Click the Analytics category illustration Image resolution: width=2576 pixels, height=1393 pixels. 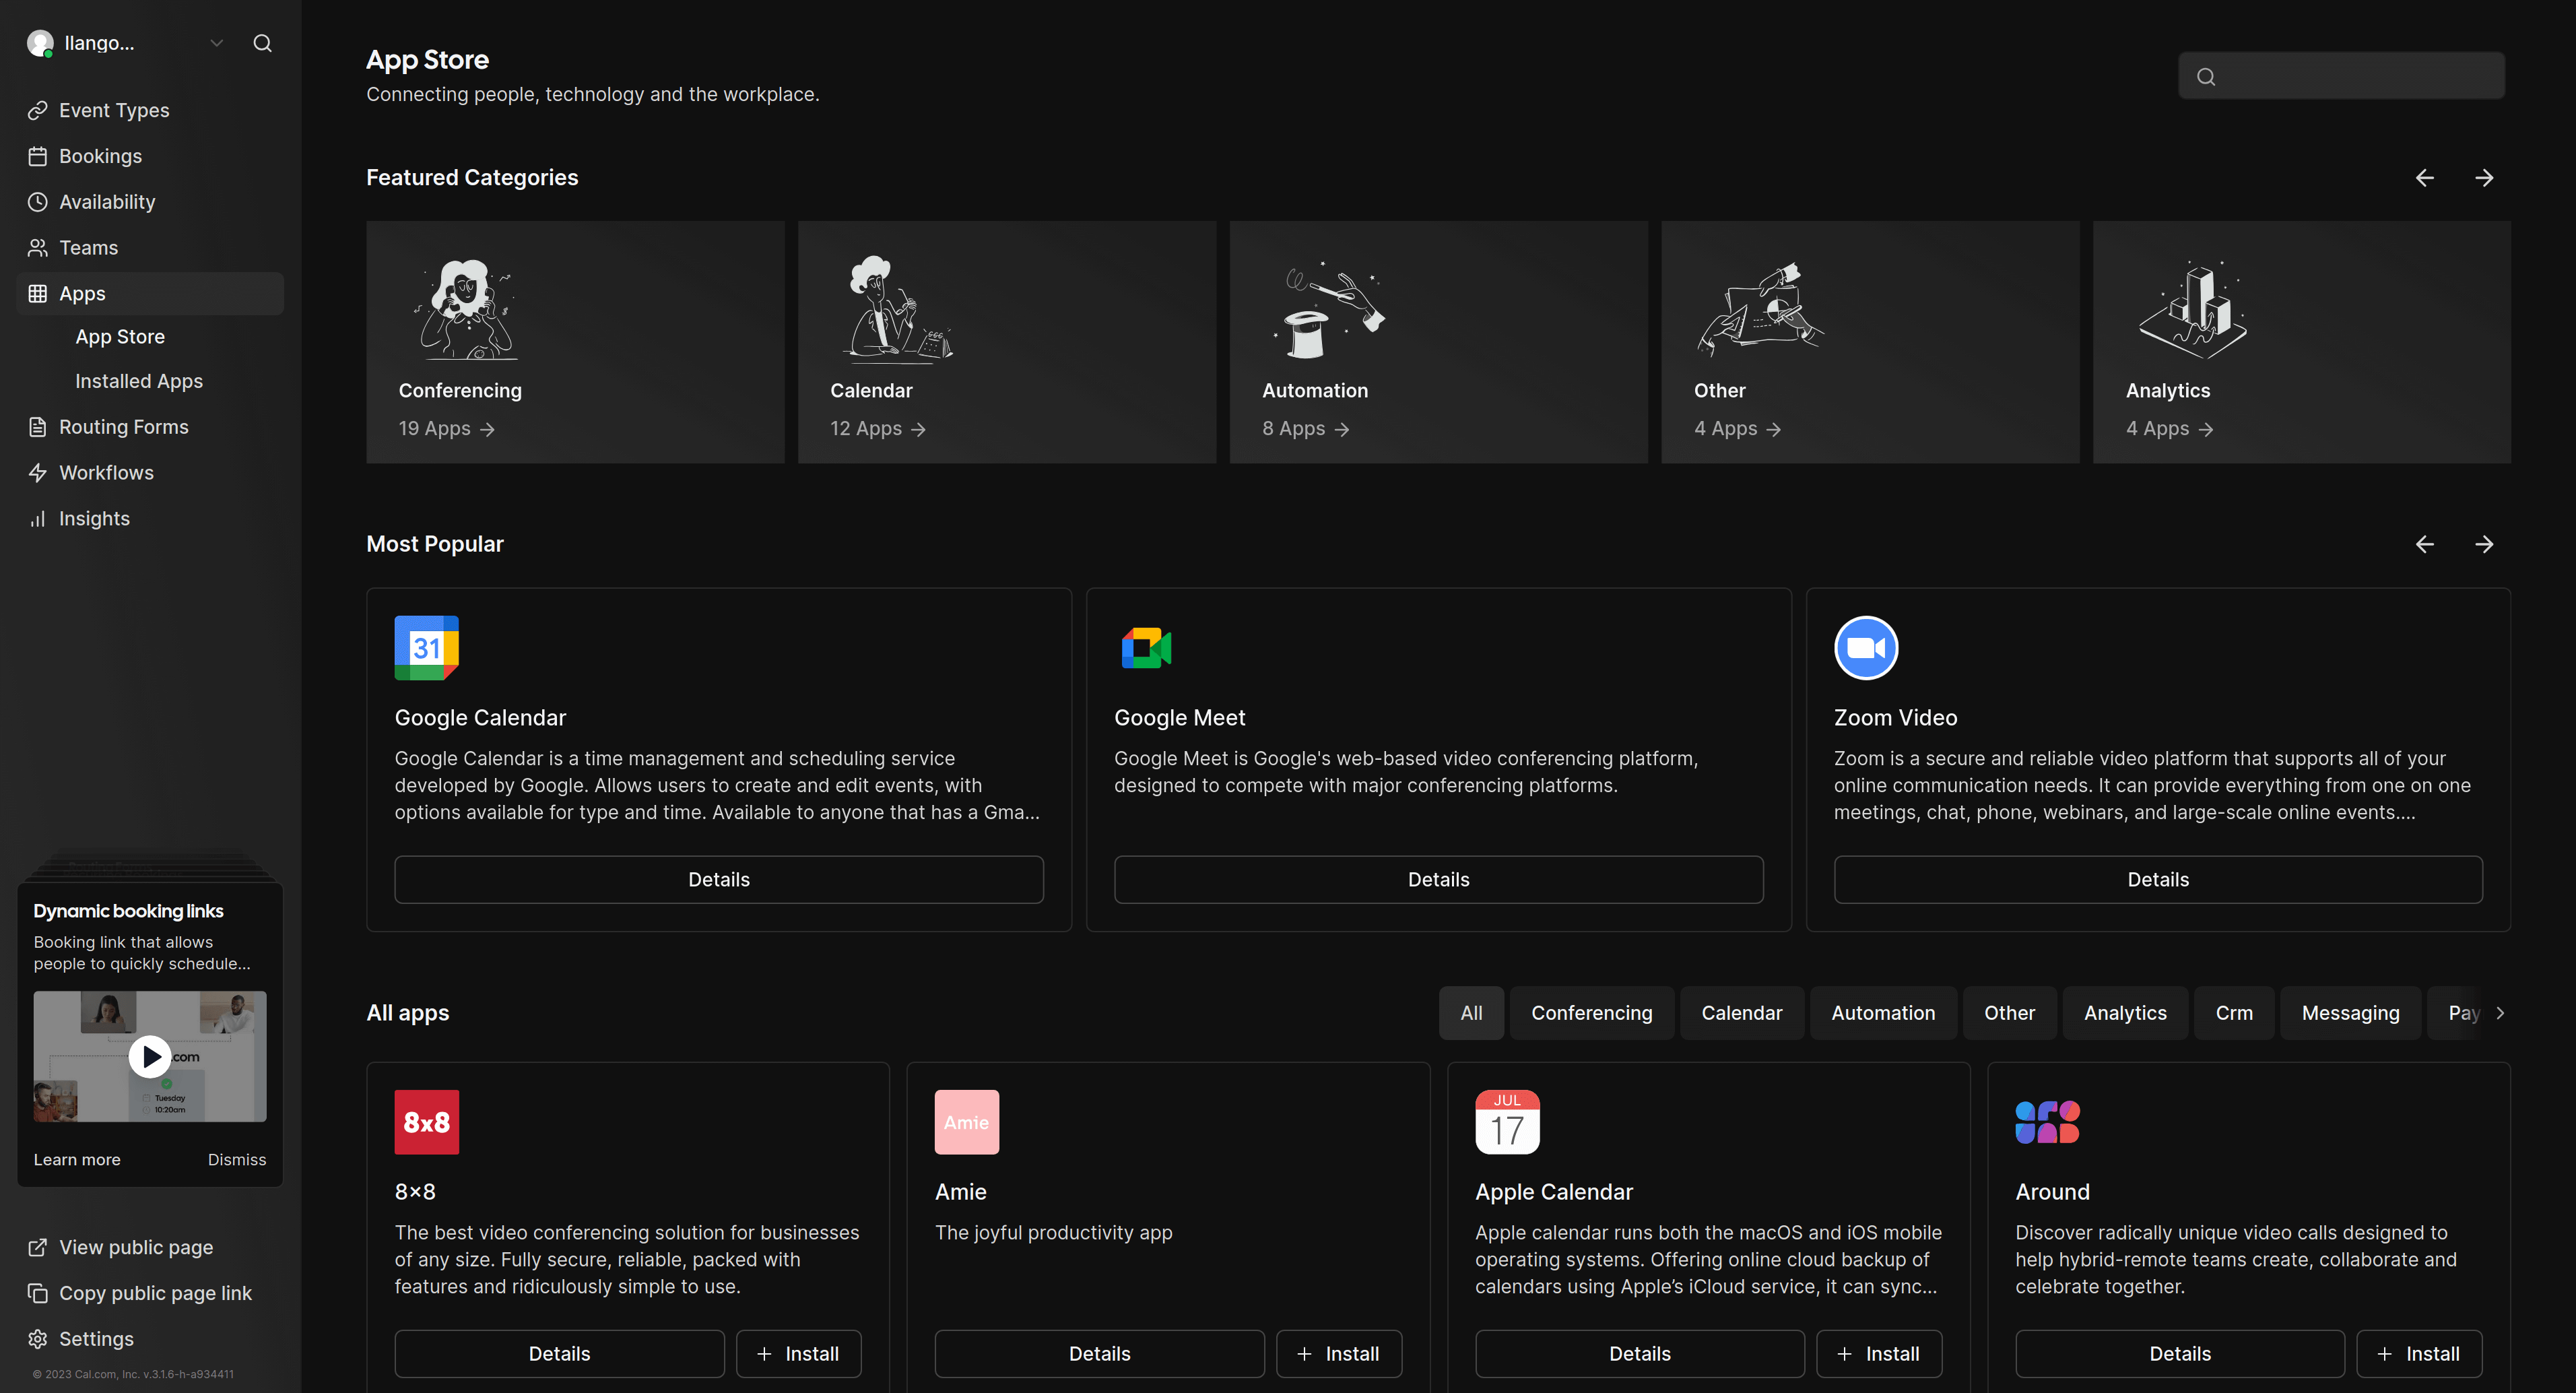[x=2193, y=310]
